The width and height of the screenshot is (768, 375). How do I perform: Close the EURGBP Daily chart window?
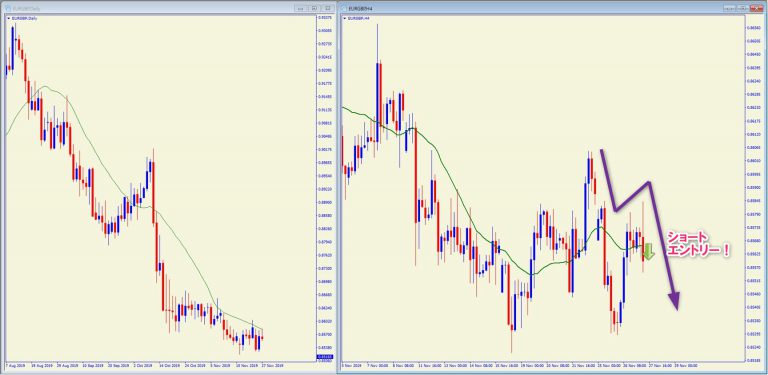(328, 8)
